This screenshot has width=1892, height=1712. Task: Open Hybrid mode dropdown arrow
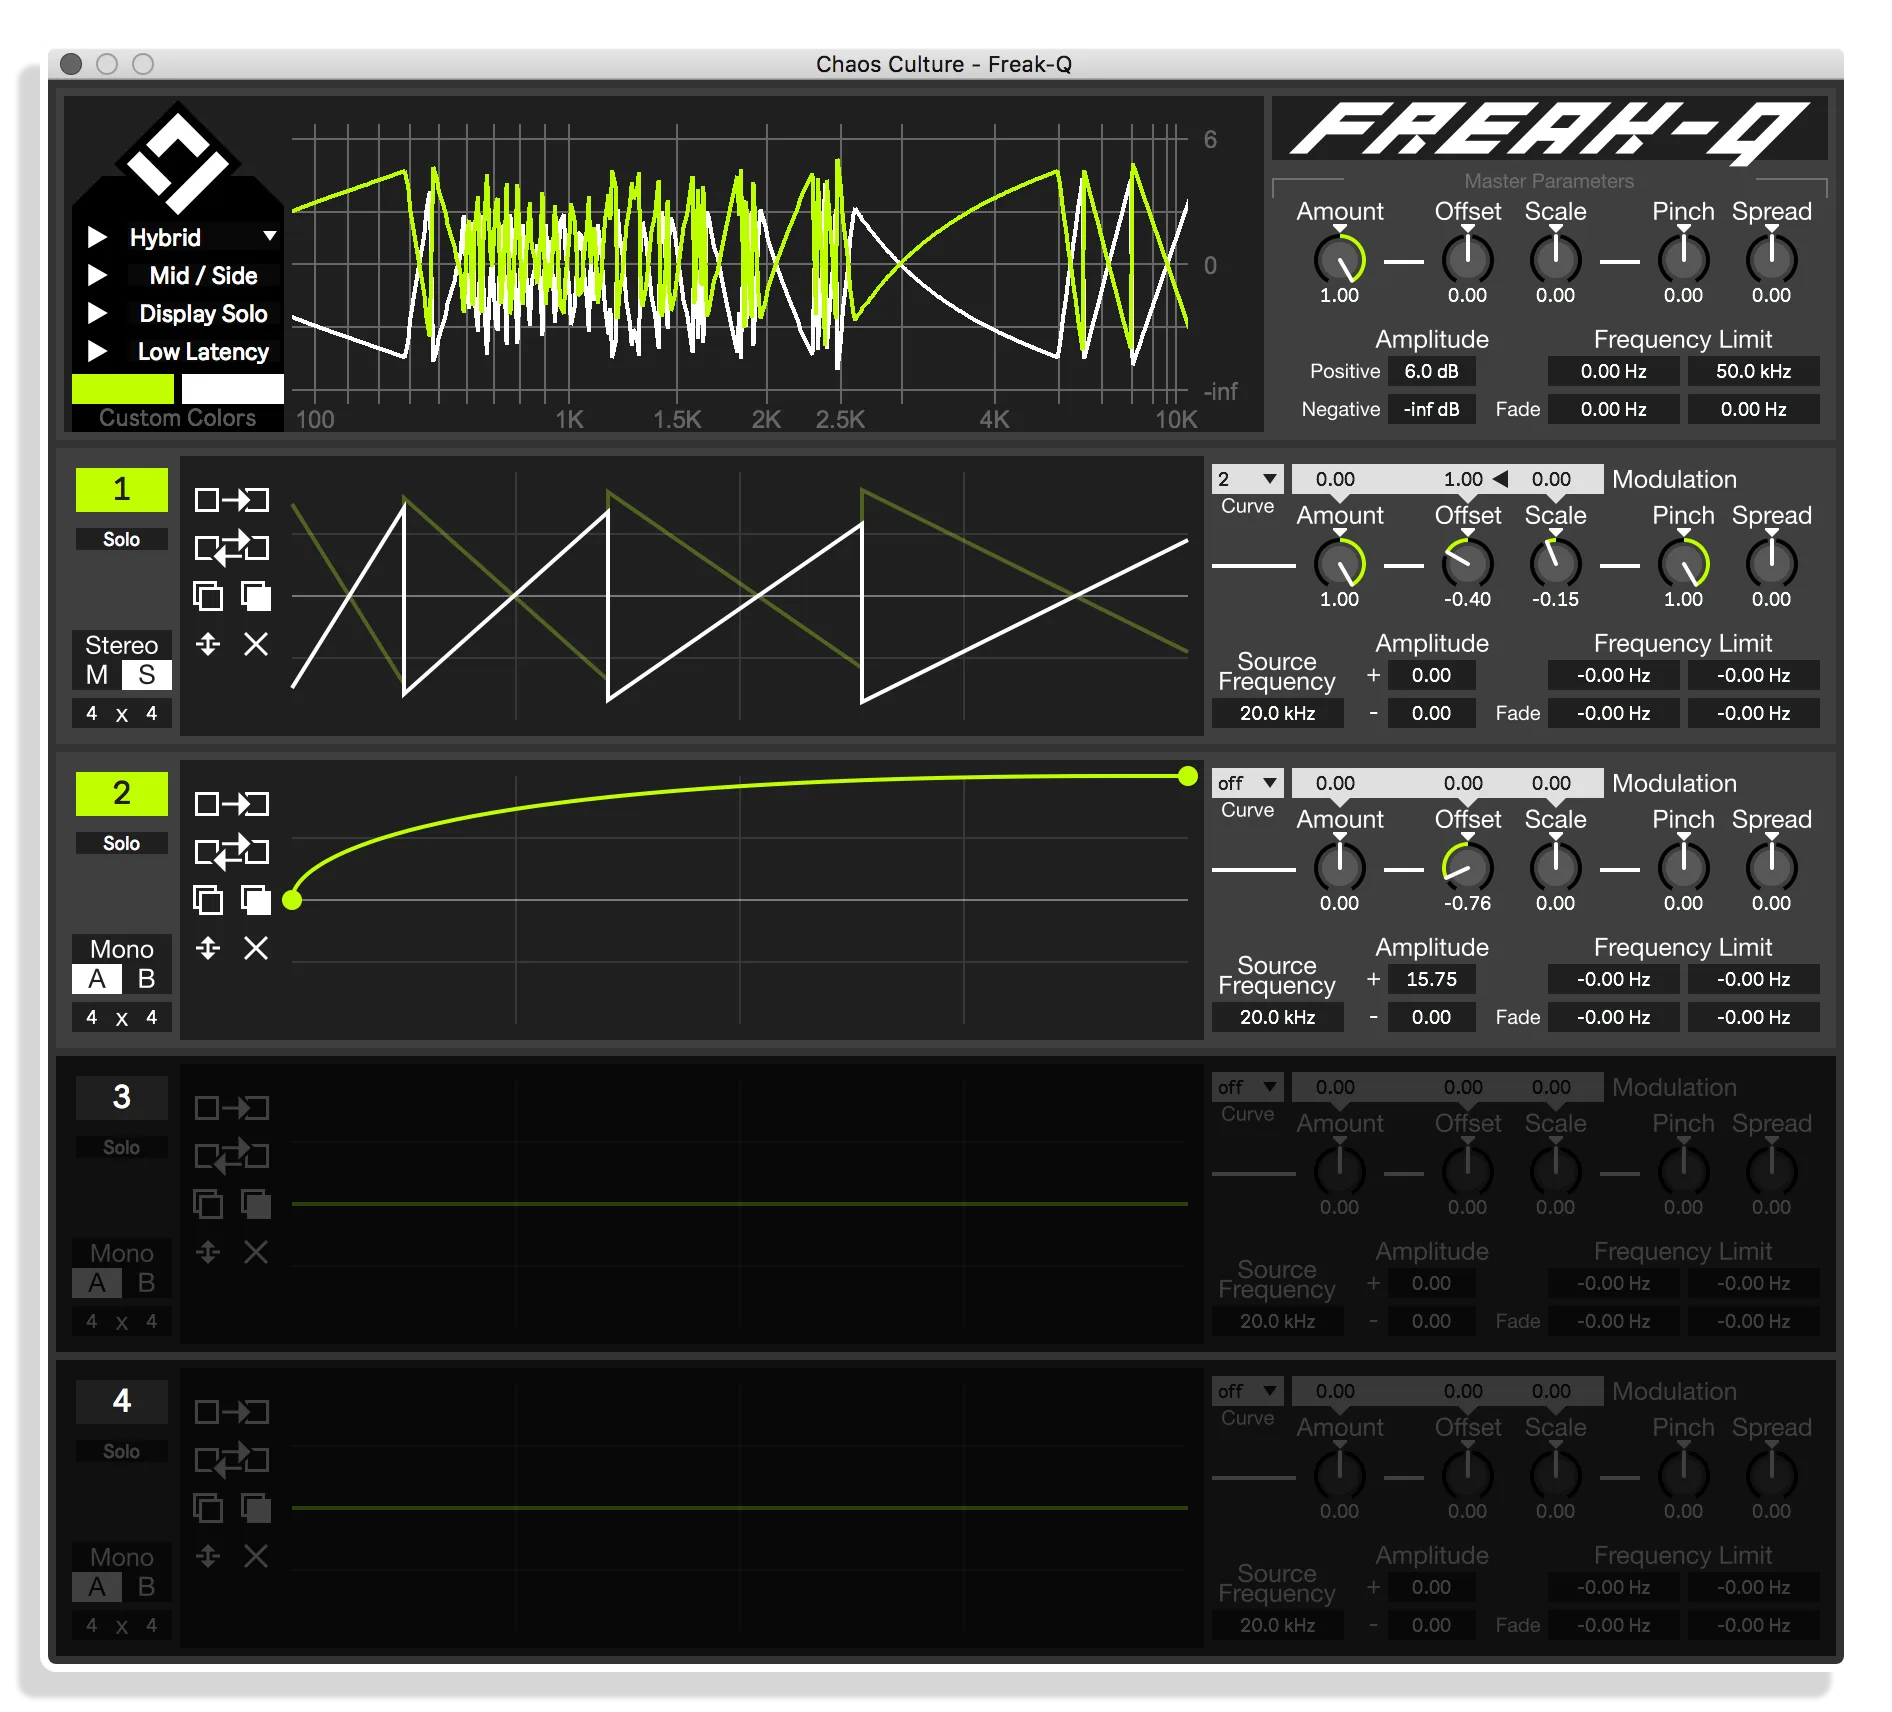click(269, 236)
